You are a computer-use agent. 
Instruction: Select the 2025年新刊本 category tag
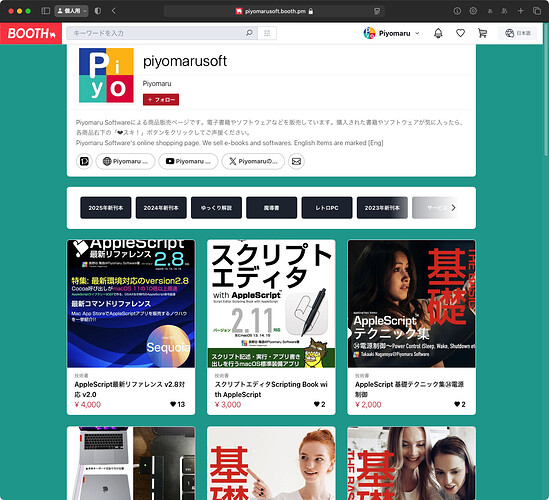click(x=106, y=208)
